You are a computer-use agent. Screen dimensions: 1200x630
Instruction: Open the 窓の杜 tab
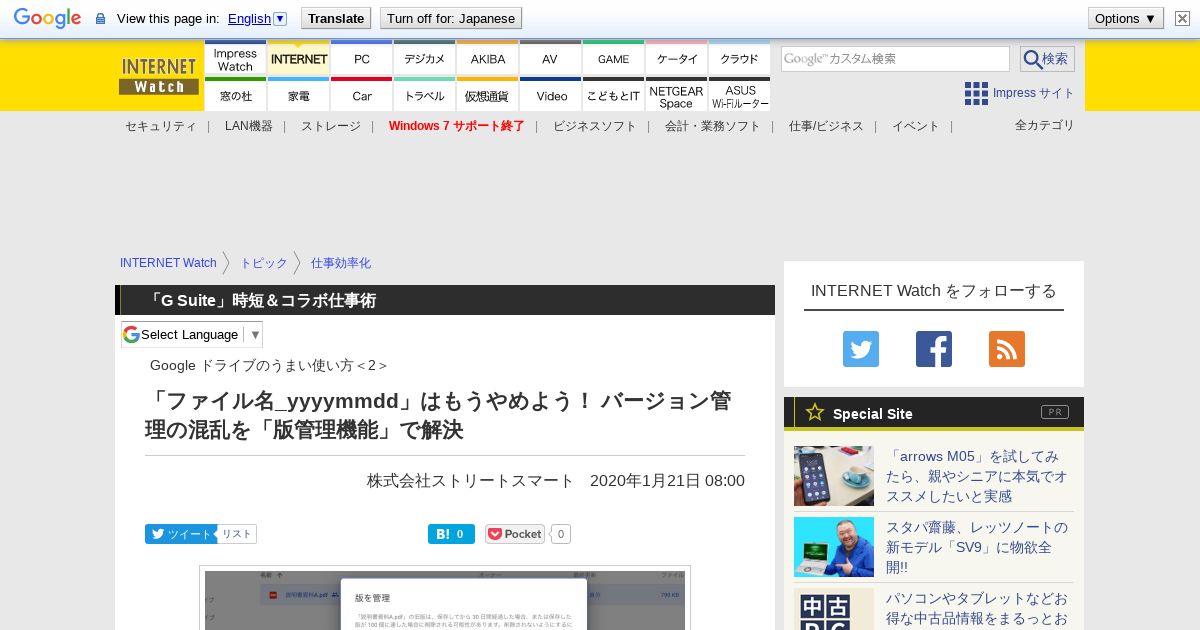[x=235, y=95]
